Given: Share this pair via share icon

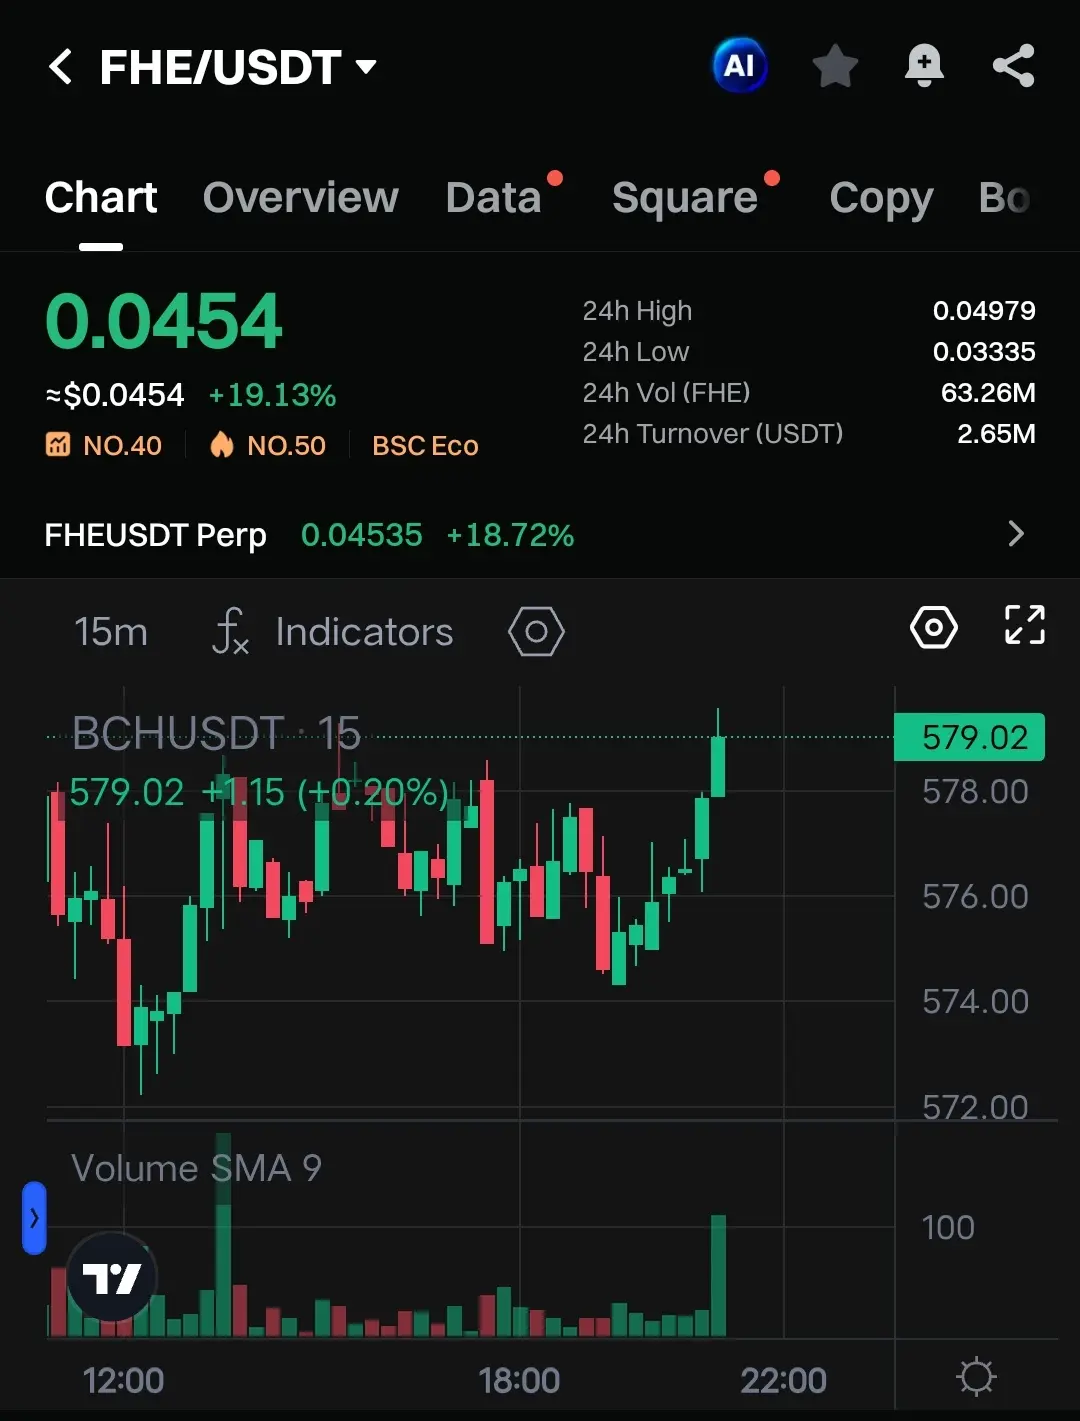Looking at the screenshot, I should (x=1013, y=66).
